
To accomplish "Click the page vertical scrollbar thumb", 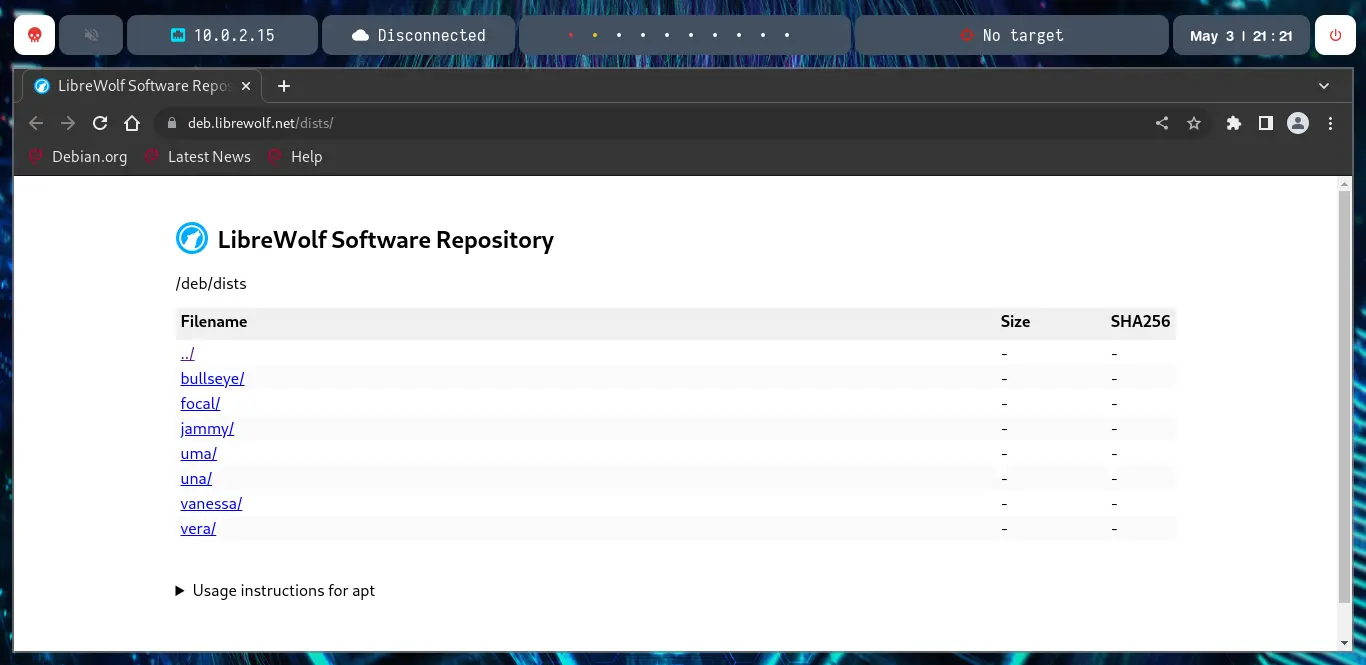I will [x=1344, y=396].
